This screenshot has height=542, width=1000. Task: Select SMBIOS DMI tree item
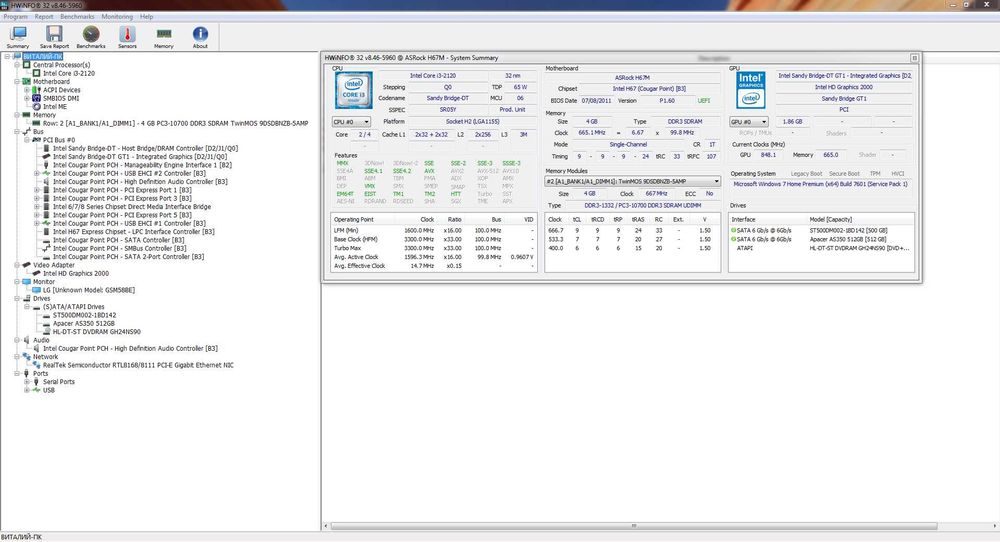point(61,98)
